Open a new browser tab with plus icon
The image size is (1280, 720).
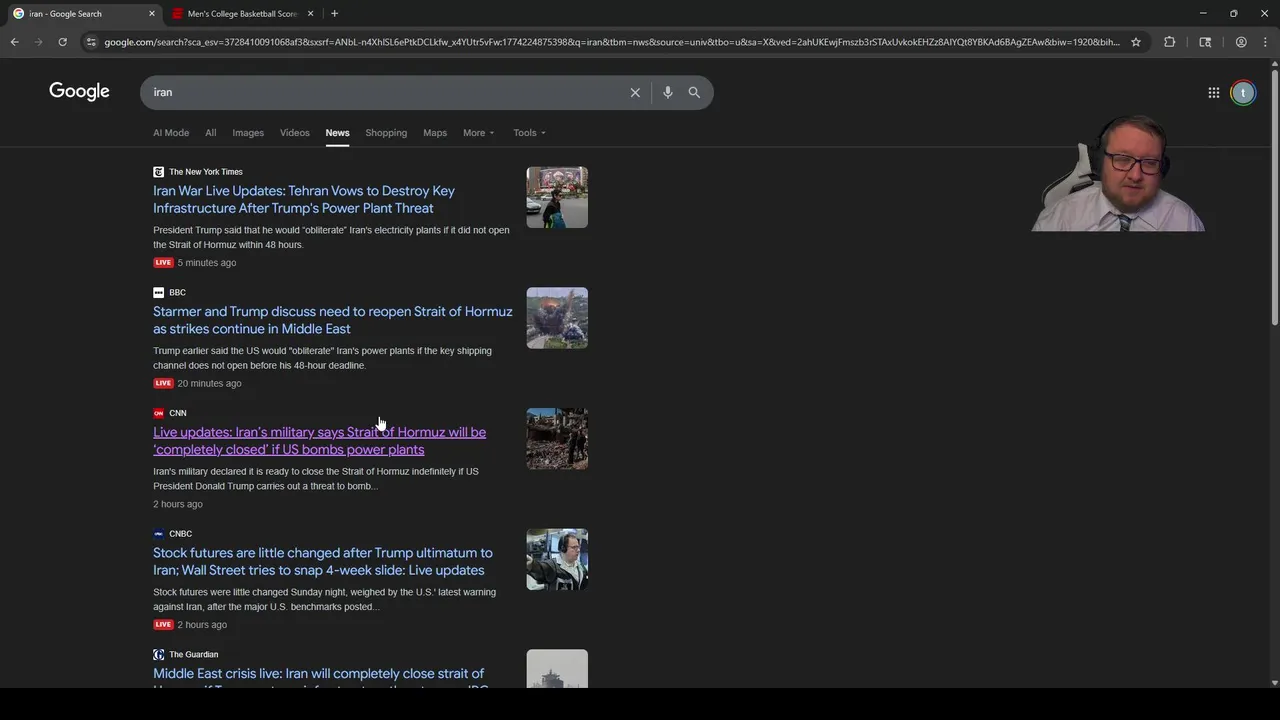pos(334,14)
